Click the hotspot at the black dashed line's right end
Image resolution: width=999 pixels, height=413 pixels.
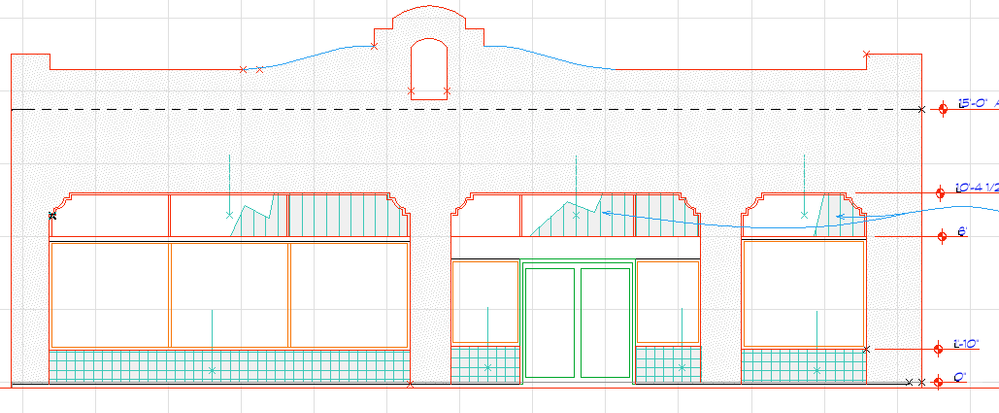(921, 110)
